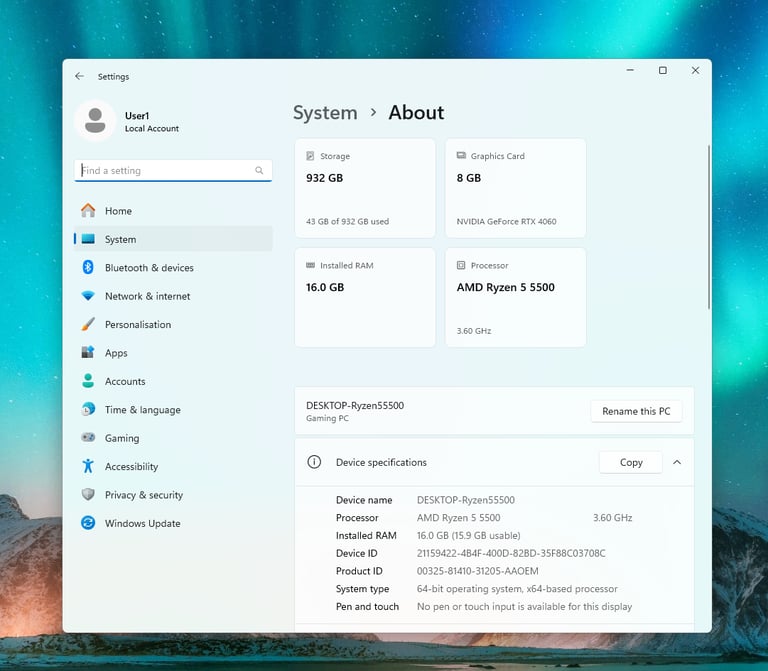
Task: Click 43 GB of 932 GB used
Action: click(x=348, y=221)
